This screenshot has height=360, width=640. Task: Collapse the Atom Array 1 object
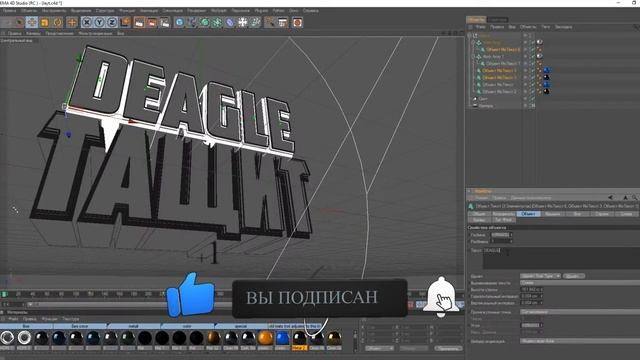[x=473, y=56]
